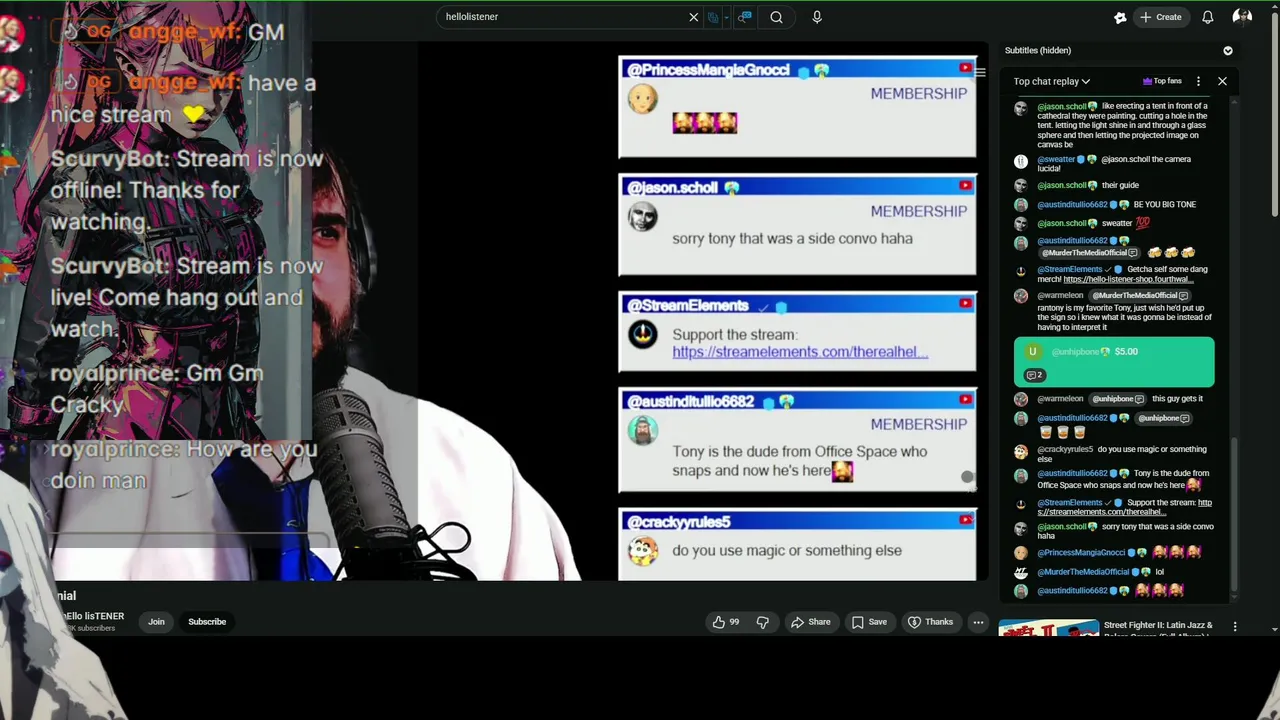Click the CC search icon in search bar
This screenshot has width=1280, height=720.
pyautogui.click(x=745, y=17)
